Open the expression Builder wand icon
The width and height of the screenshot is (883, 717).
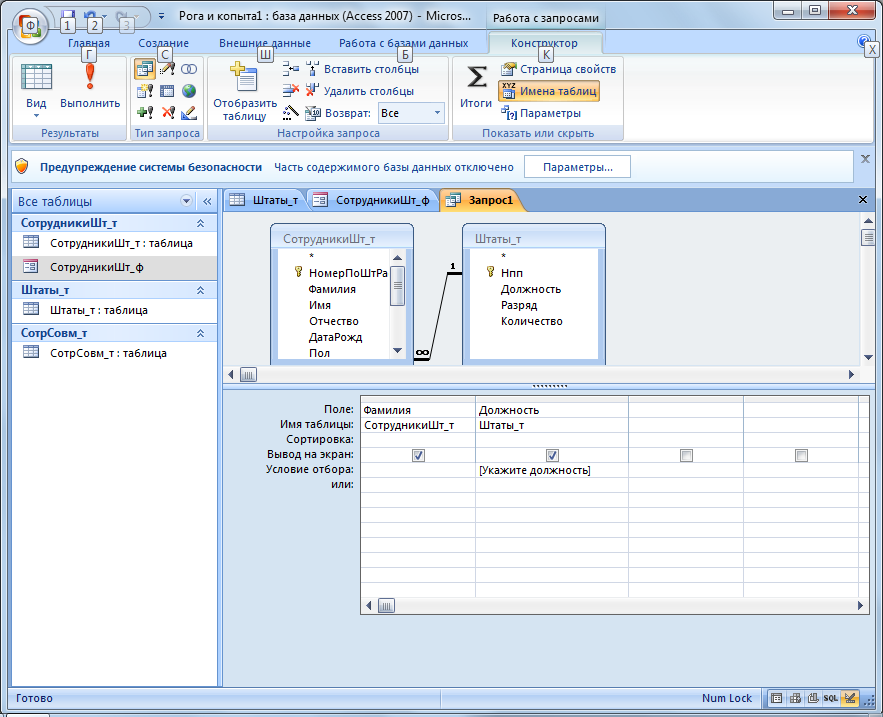coord(291,113)
